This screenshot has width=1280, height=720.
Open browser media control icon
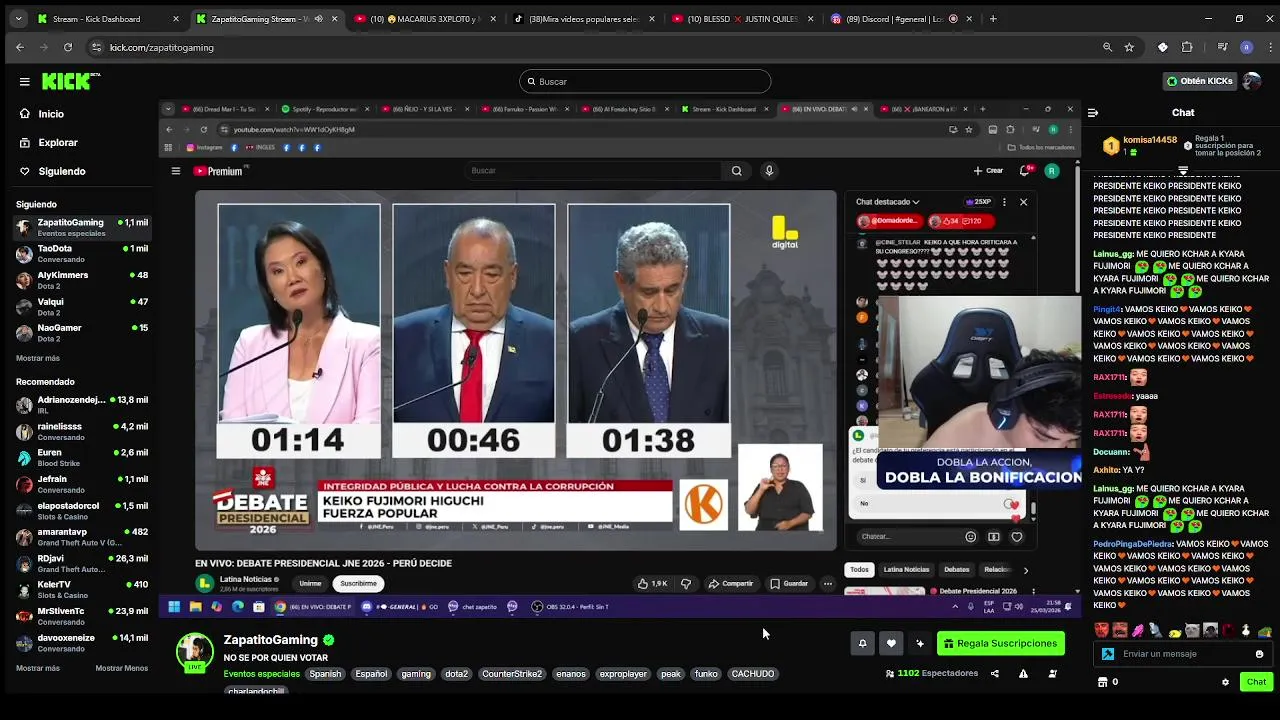1223,47
